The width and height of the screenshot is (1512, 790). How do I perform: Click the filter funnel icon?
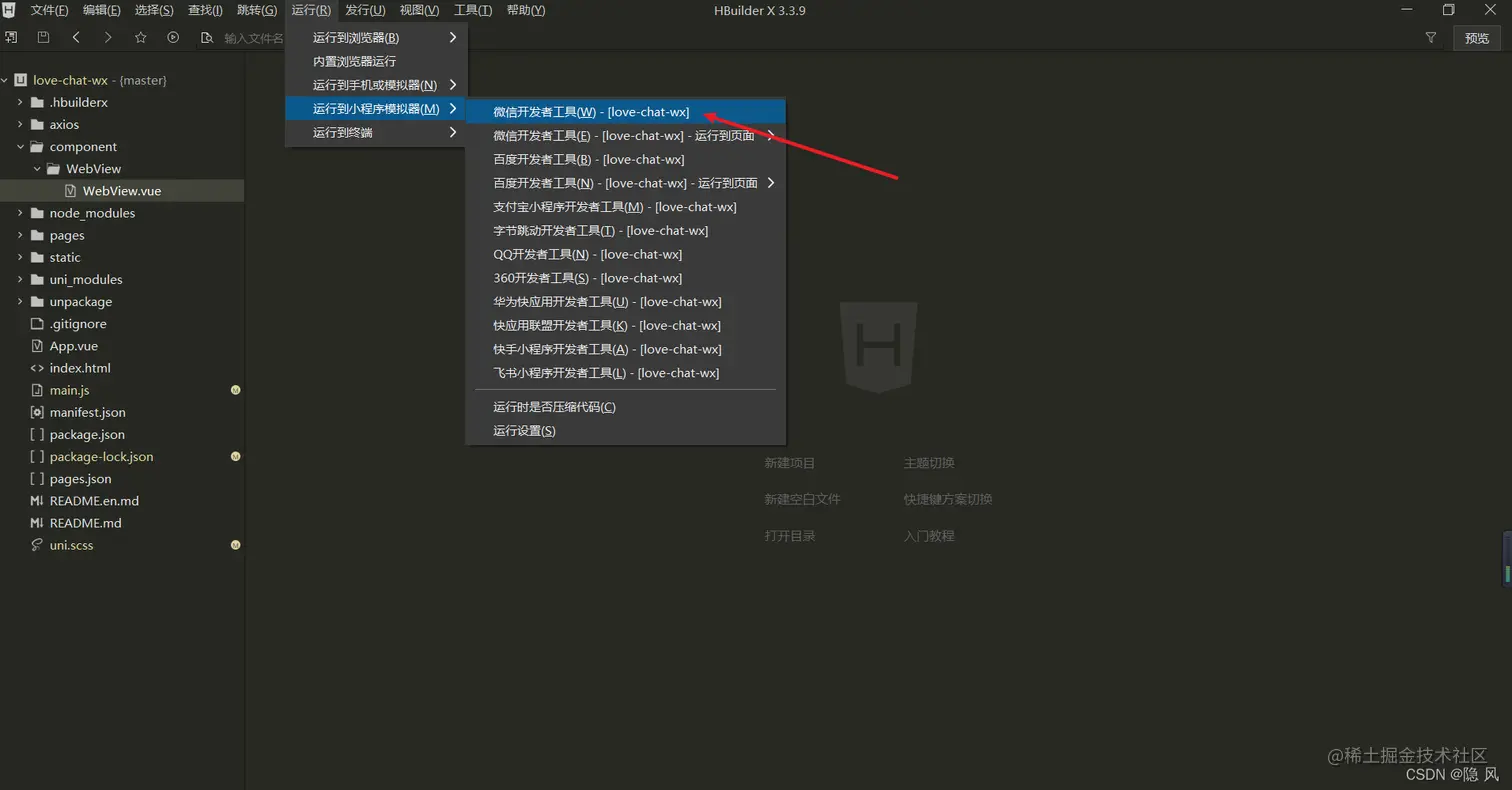1431,38
